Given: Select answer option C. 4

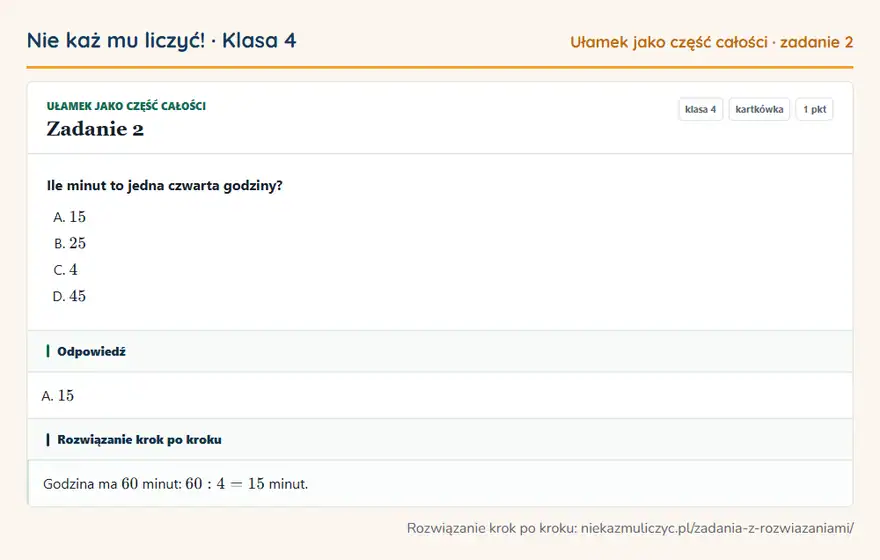Looking at the screenshot, I should tap(66, 269).
